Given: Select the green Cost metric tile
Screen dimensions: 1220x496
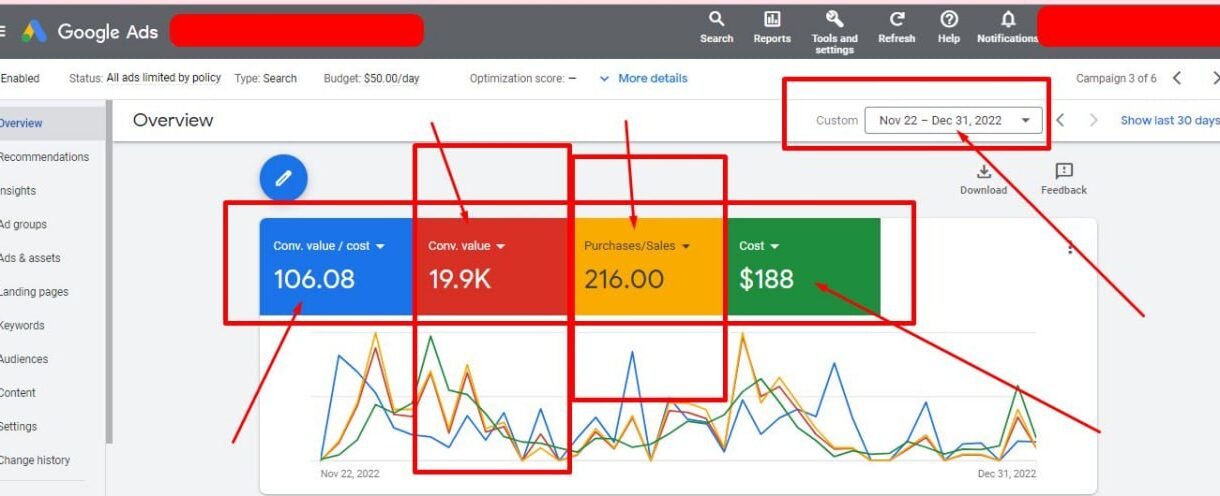Looking at the screenshot, I should coord(803,267).
